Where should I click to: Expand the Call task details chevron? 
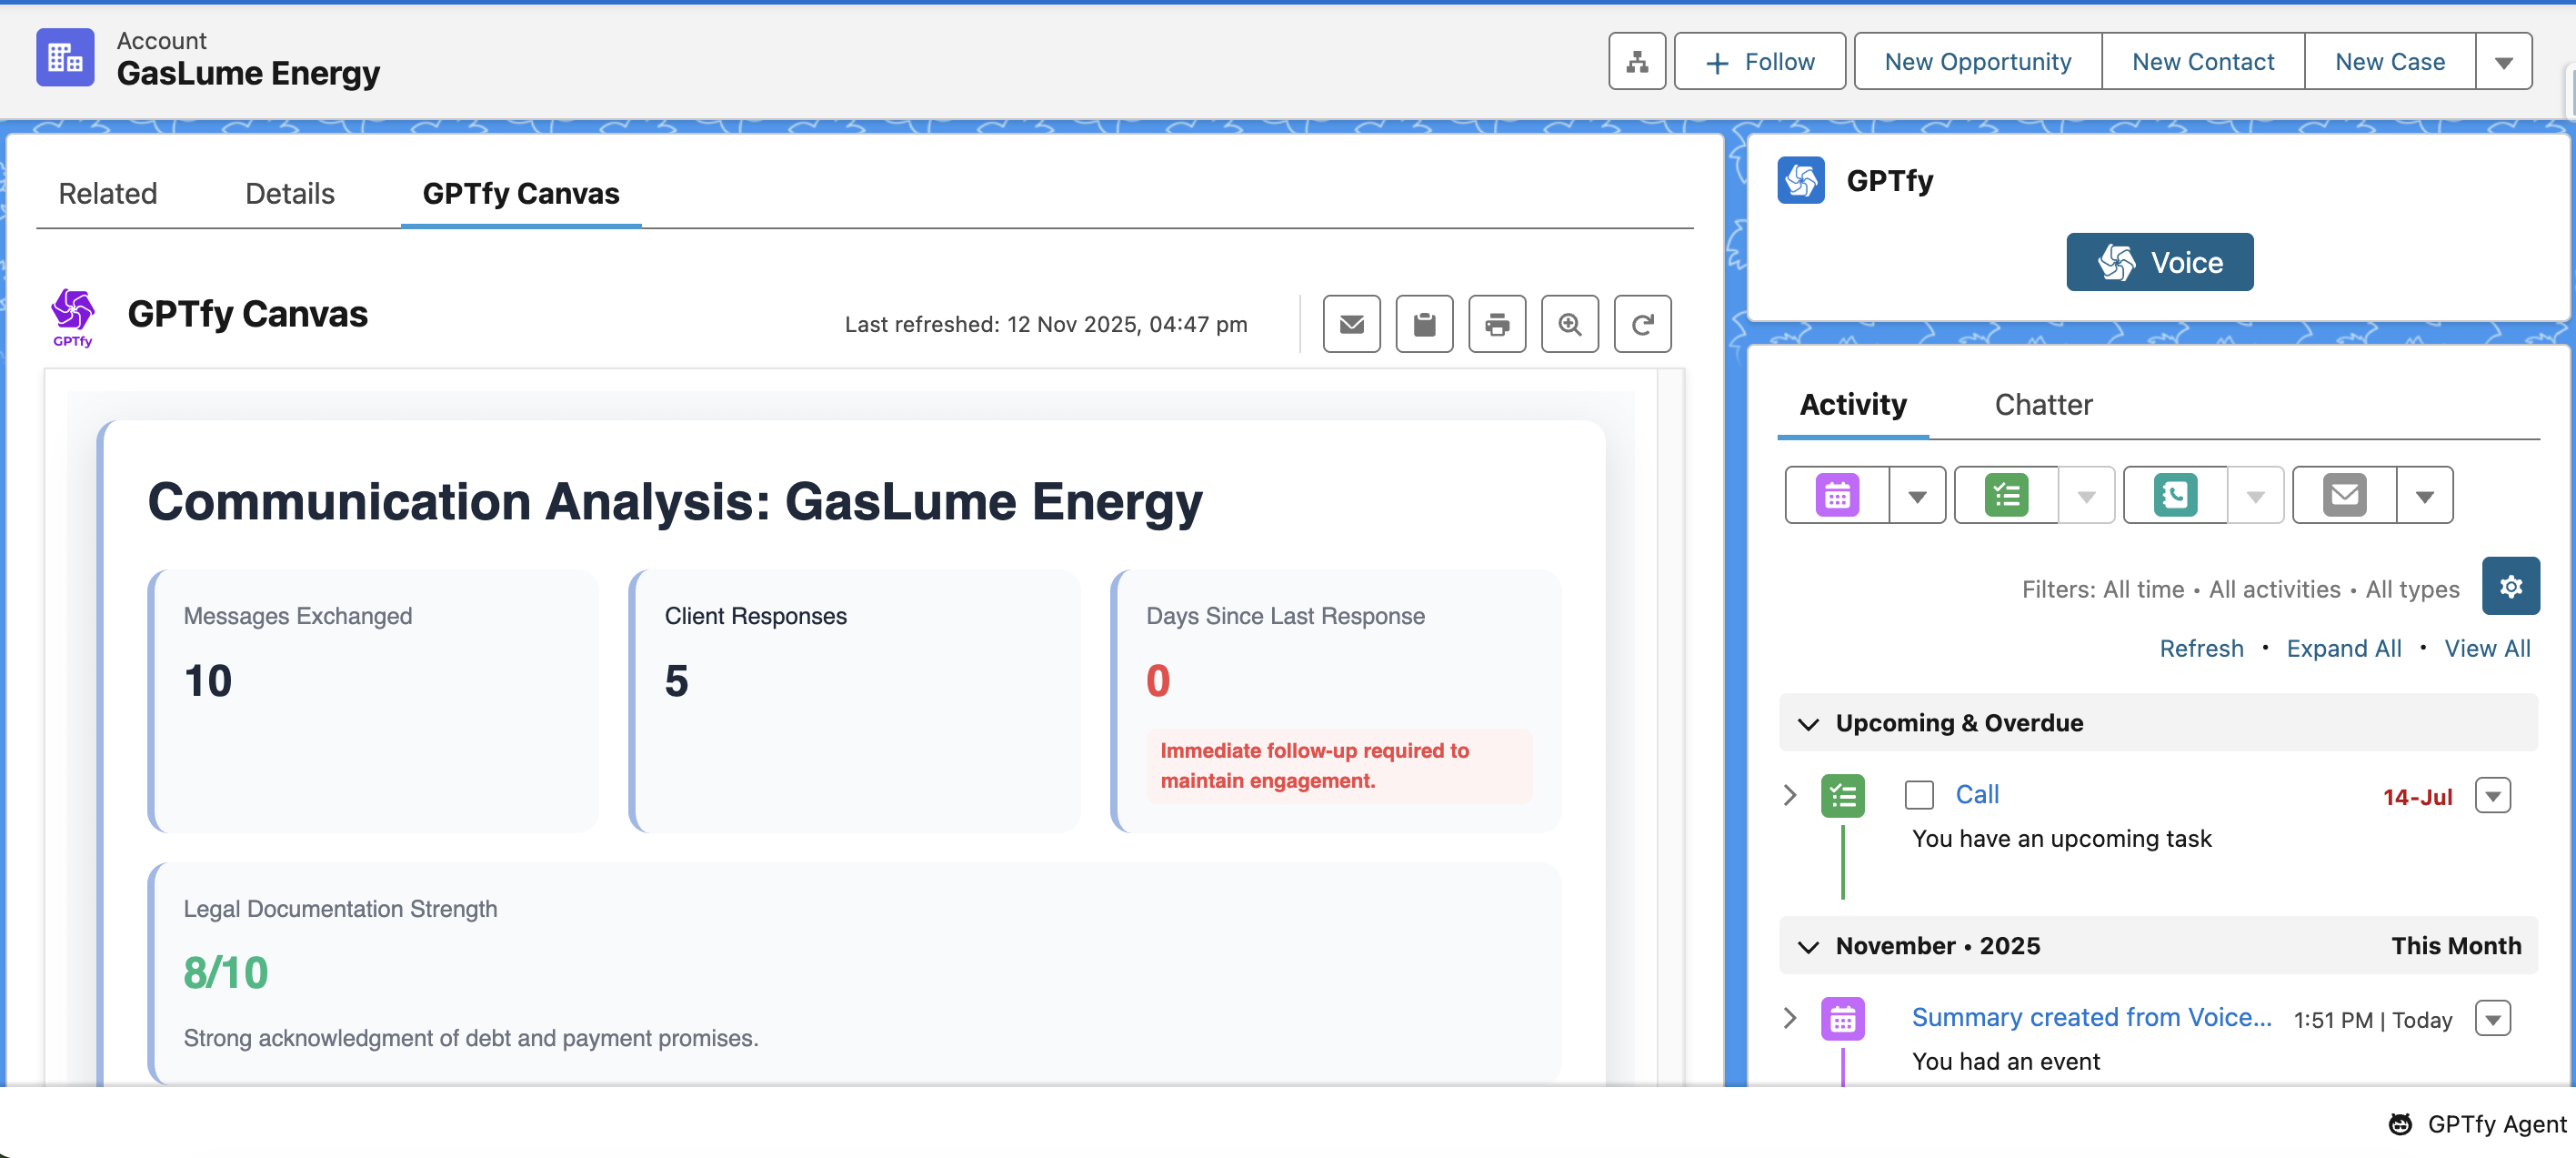[1790, 795]
